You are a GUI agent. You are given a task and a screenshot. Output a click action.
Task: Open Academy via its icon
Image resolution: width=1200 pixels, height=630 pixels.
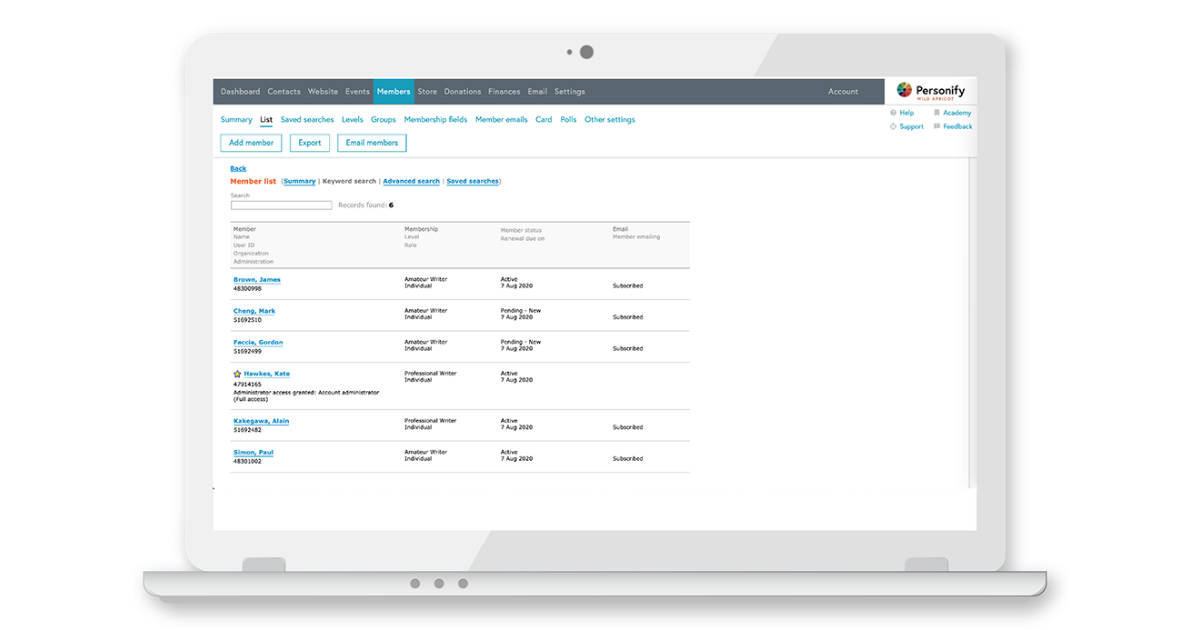(x=938, y=112)
